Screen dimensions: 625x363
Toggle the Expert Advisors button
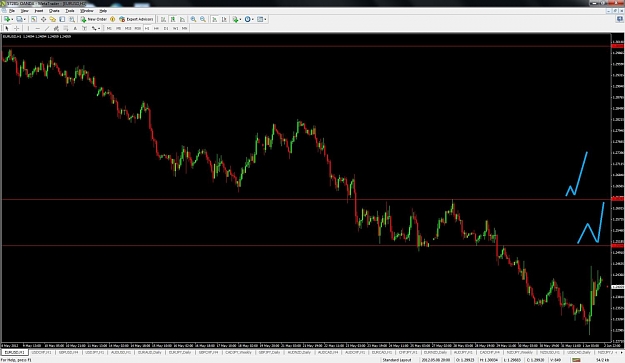pos(136,19)
